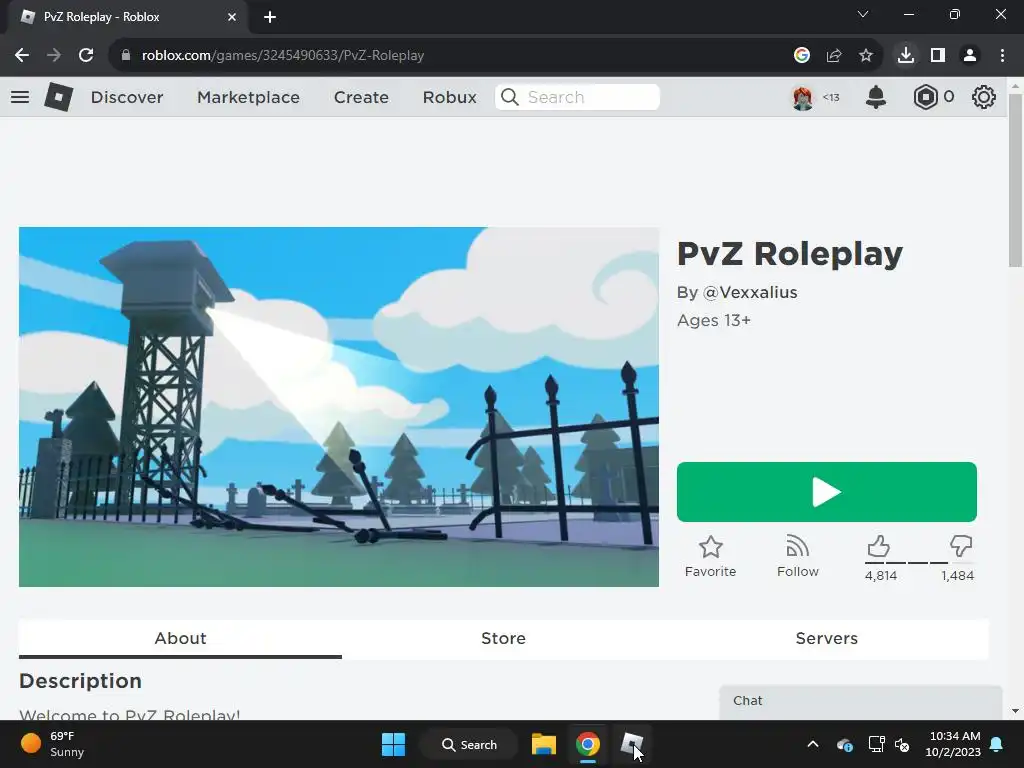The height and width of the screenshot is (768, 1024).
Task: Toggle the Chrome side panel icon
Action: [938, 56]
